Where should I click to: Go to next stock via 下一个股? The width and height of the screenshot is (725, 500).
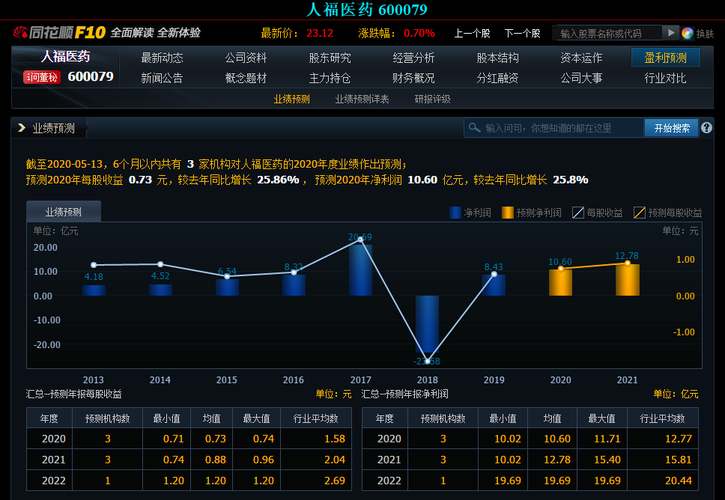[x=522, y=33]
